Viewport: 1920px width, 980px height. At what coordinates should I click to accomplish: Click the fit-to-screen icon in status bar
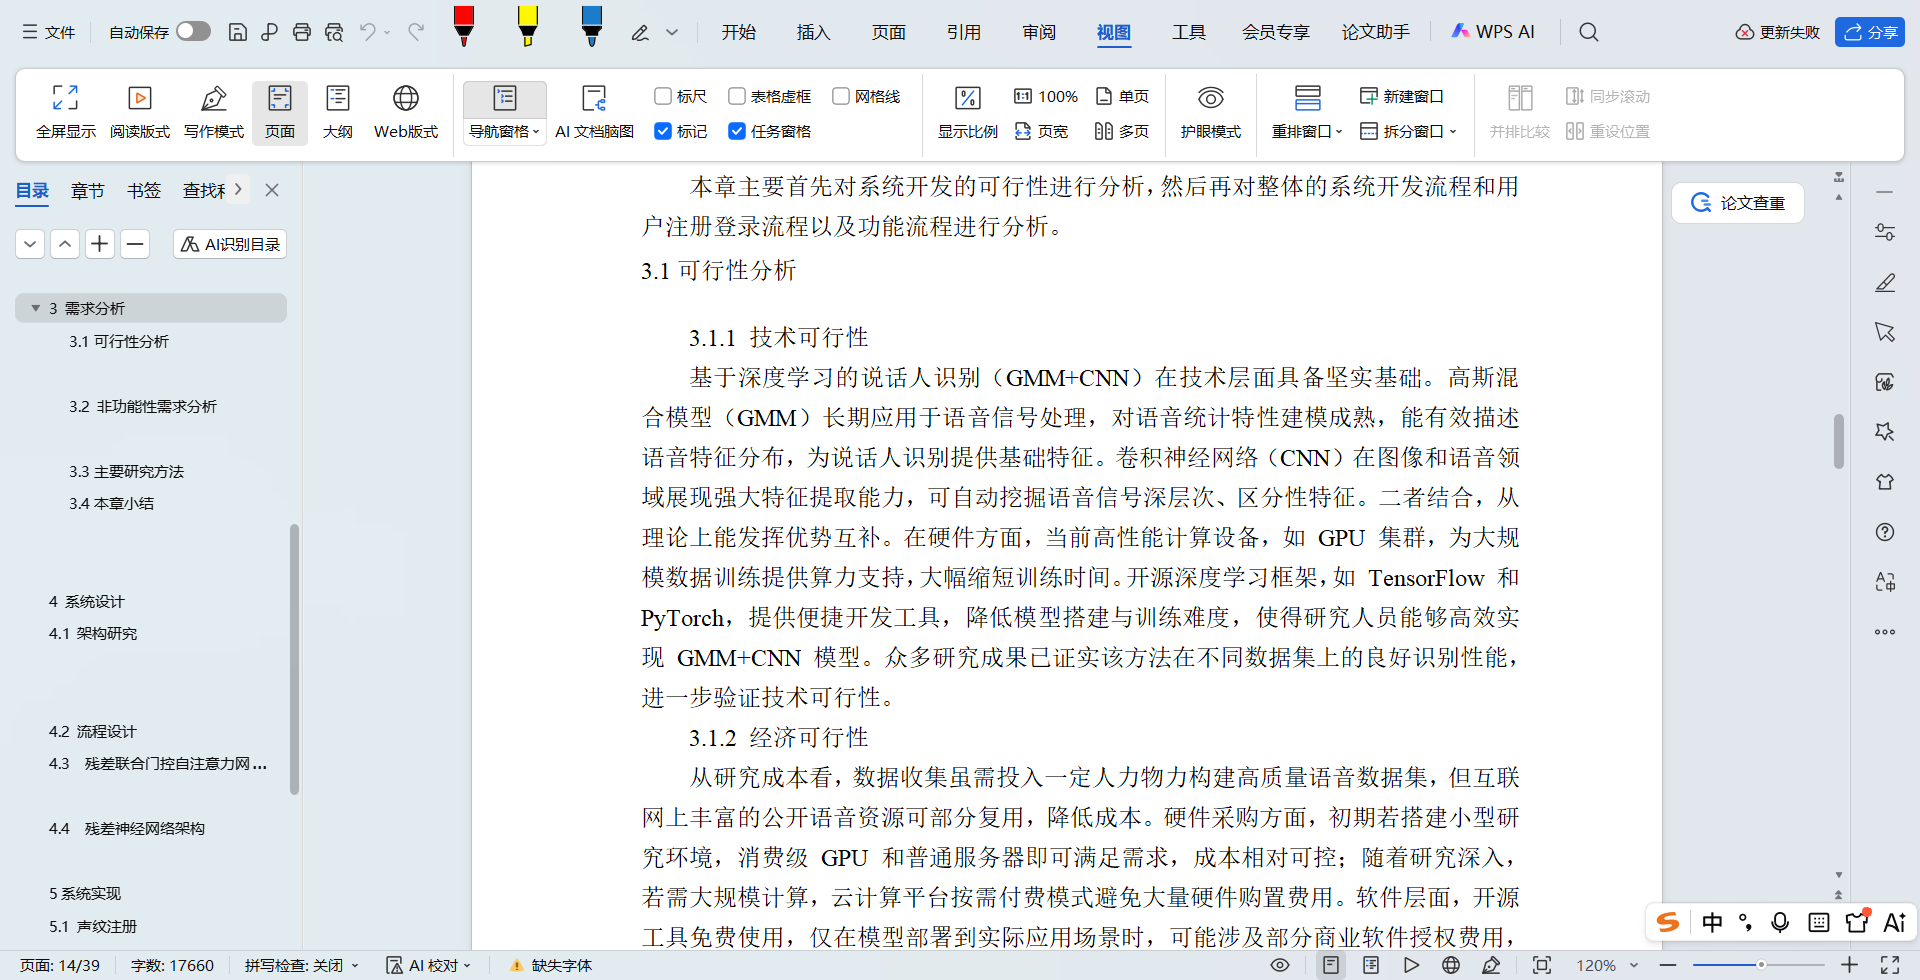click(x=1542, y=965)
